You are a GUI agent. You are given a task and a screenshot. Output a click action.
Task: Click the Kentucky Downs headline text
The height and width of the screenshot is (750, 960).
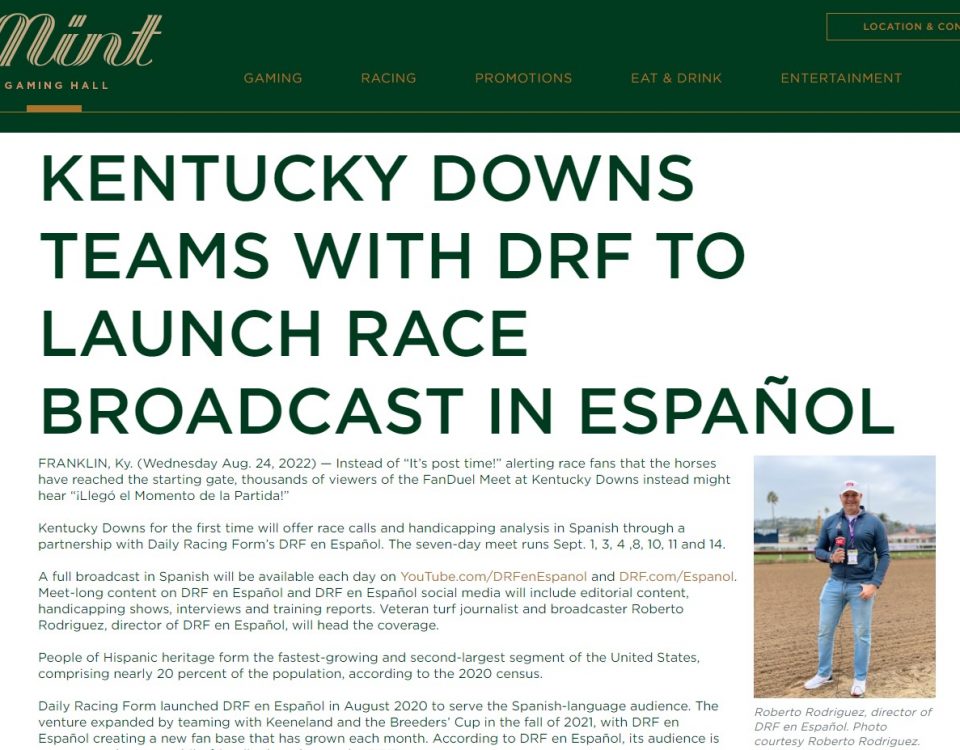(x=468, y=293)
